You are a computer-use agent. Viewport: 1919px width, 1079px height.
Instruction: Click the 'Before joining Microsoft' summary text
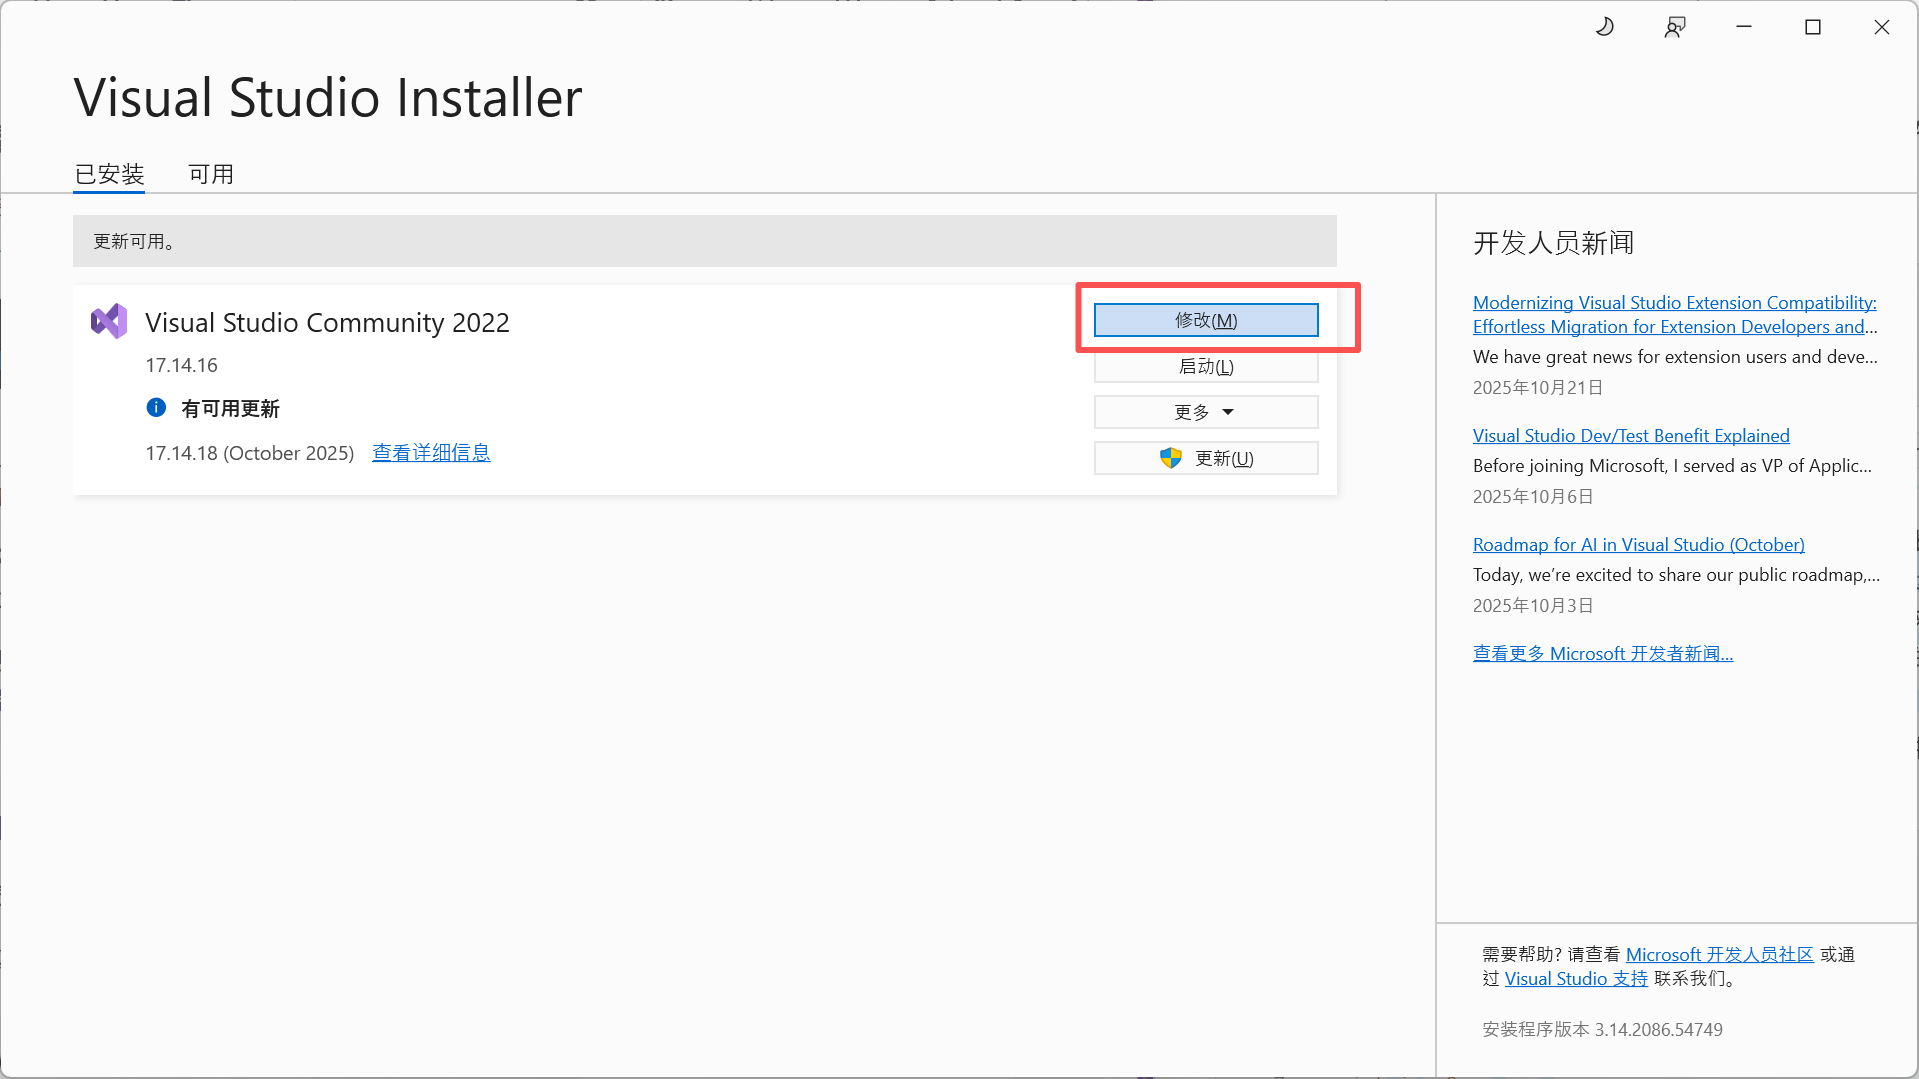coord(1672,465)
